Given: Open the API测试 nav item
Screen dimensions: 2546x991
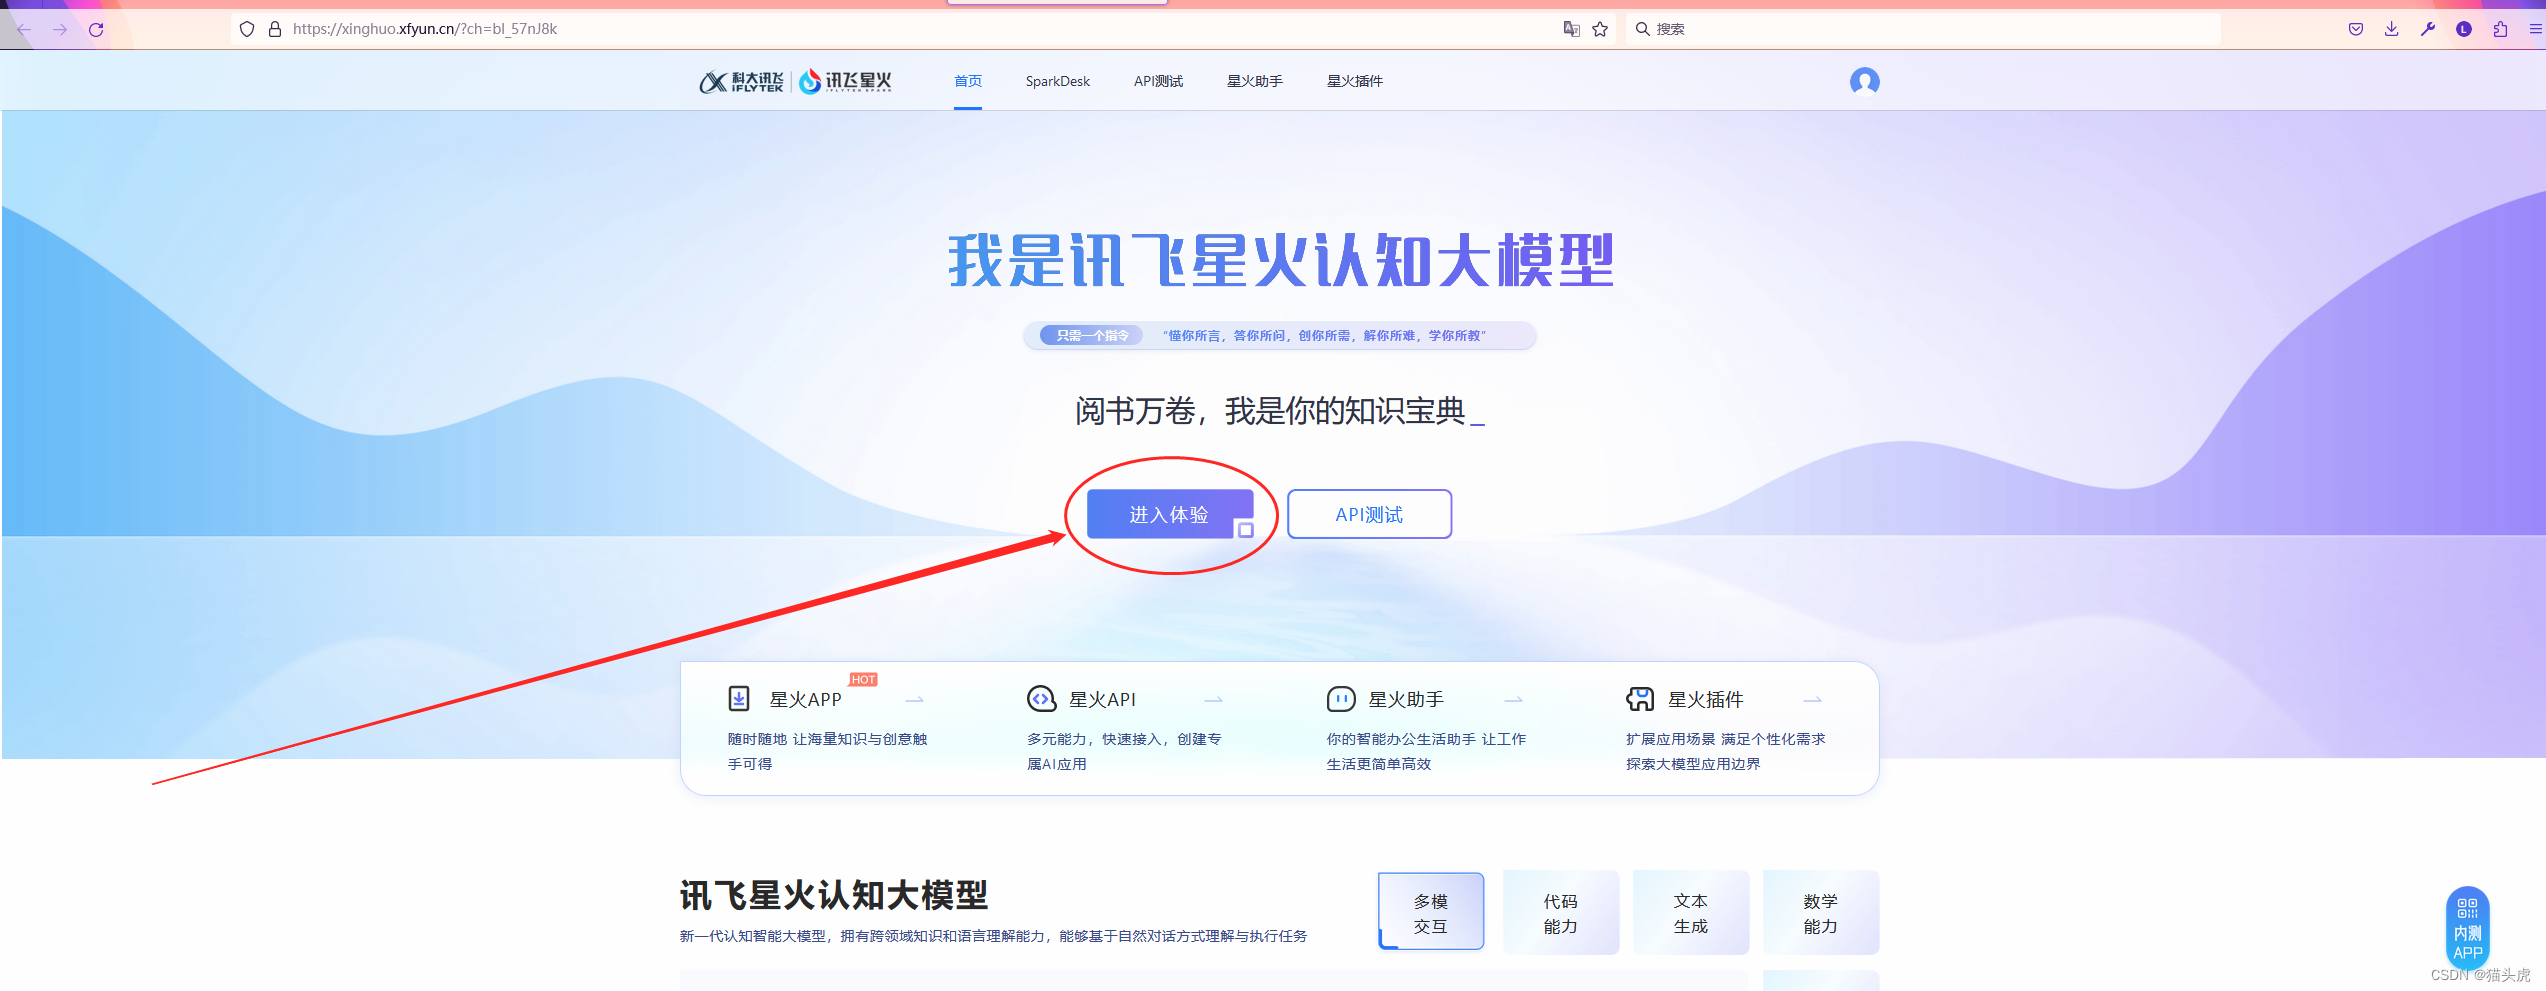Looking at the screenshot, I should 1158,81.
